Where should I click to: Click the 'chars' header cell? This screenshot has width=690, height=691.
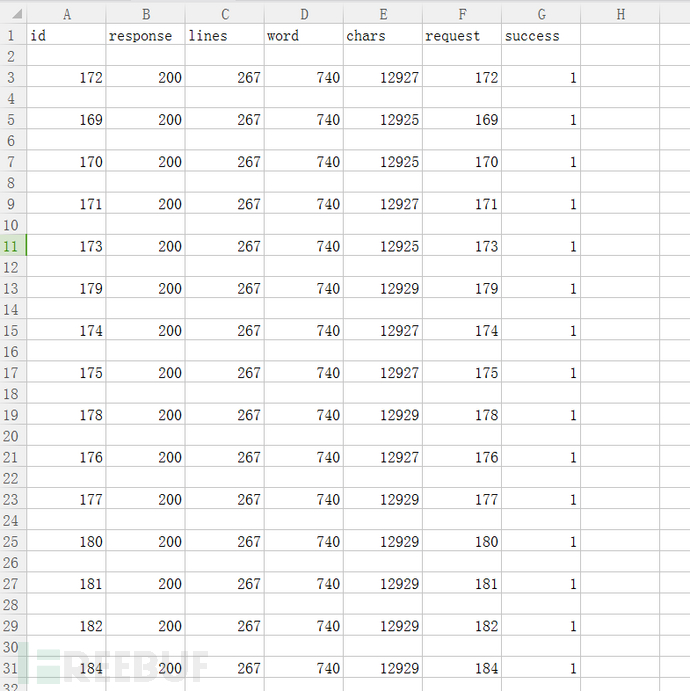(383, 35)
